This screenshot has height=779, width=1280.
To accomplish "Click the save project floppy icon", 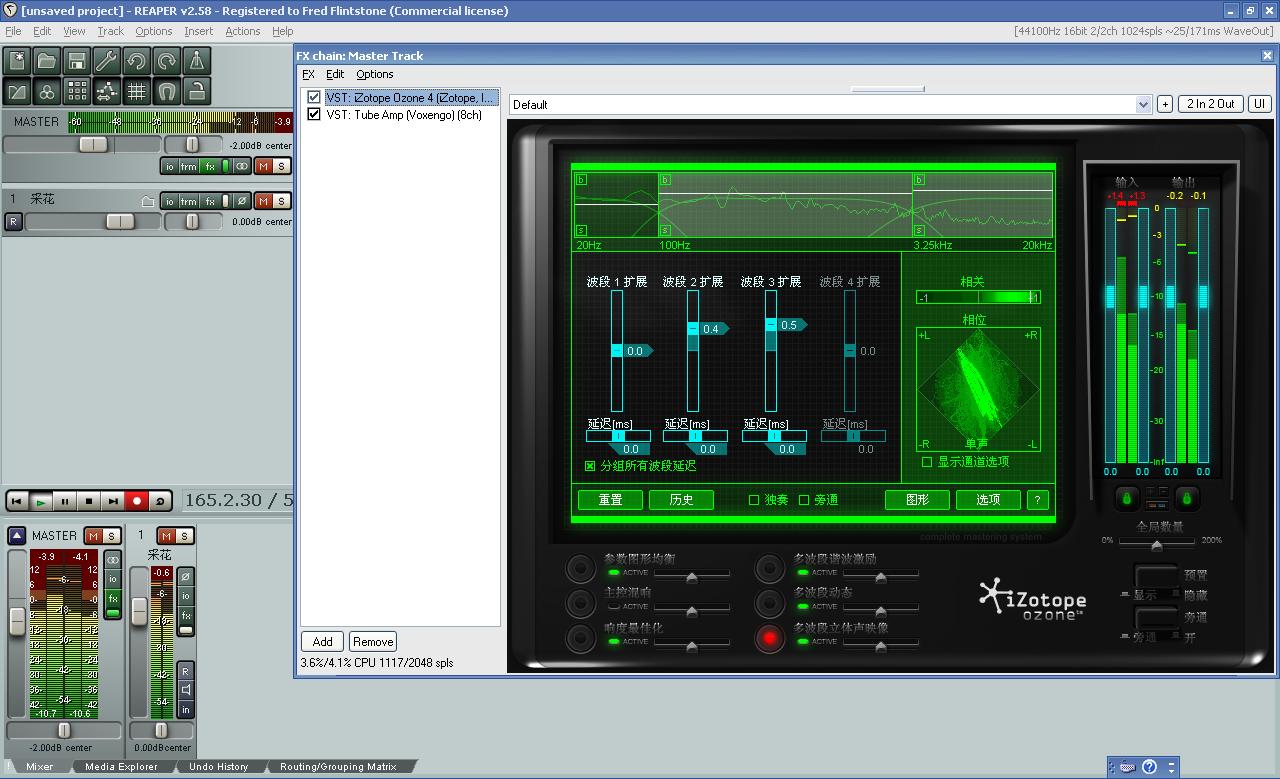I will click(x=77, y=61).
